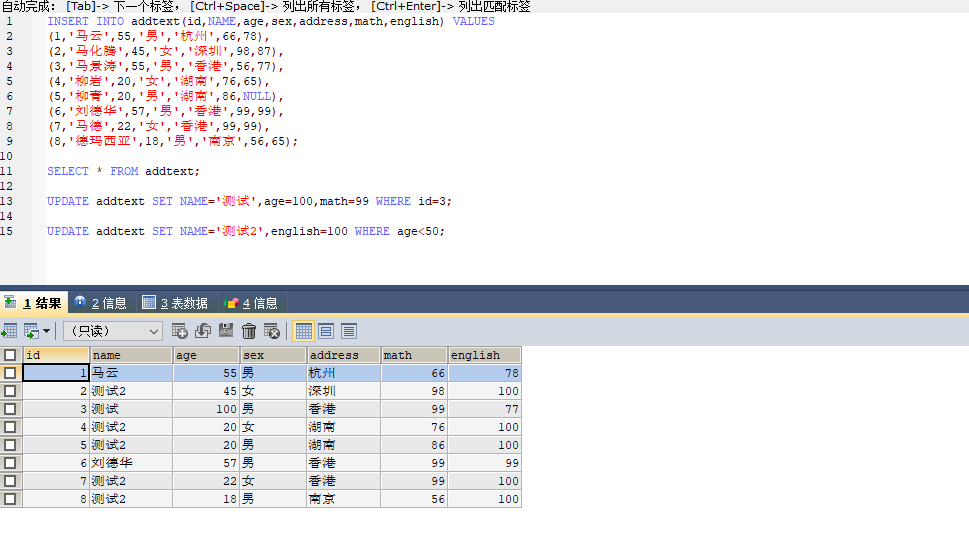Switch to grid view mode
This screenshot has height=536, width=969.
click(304, 331)
